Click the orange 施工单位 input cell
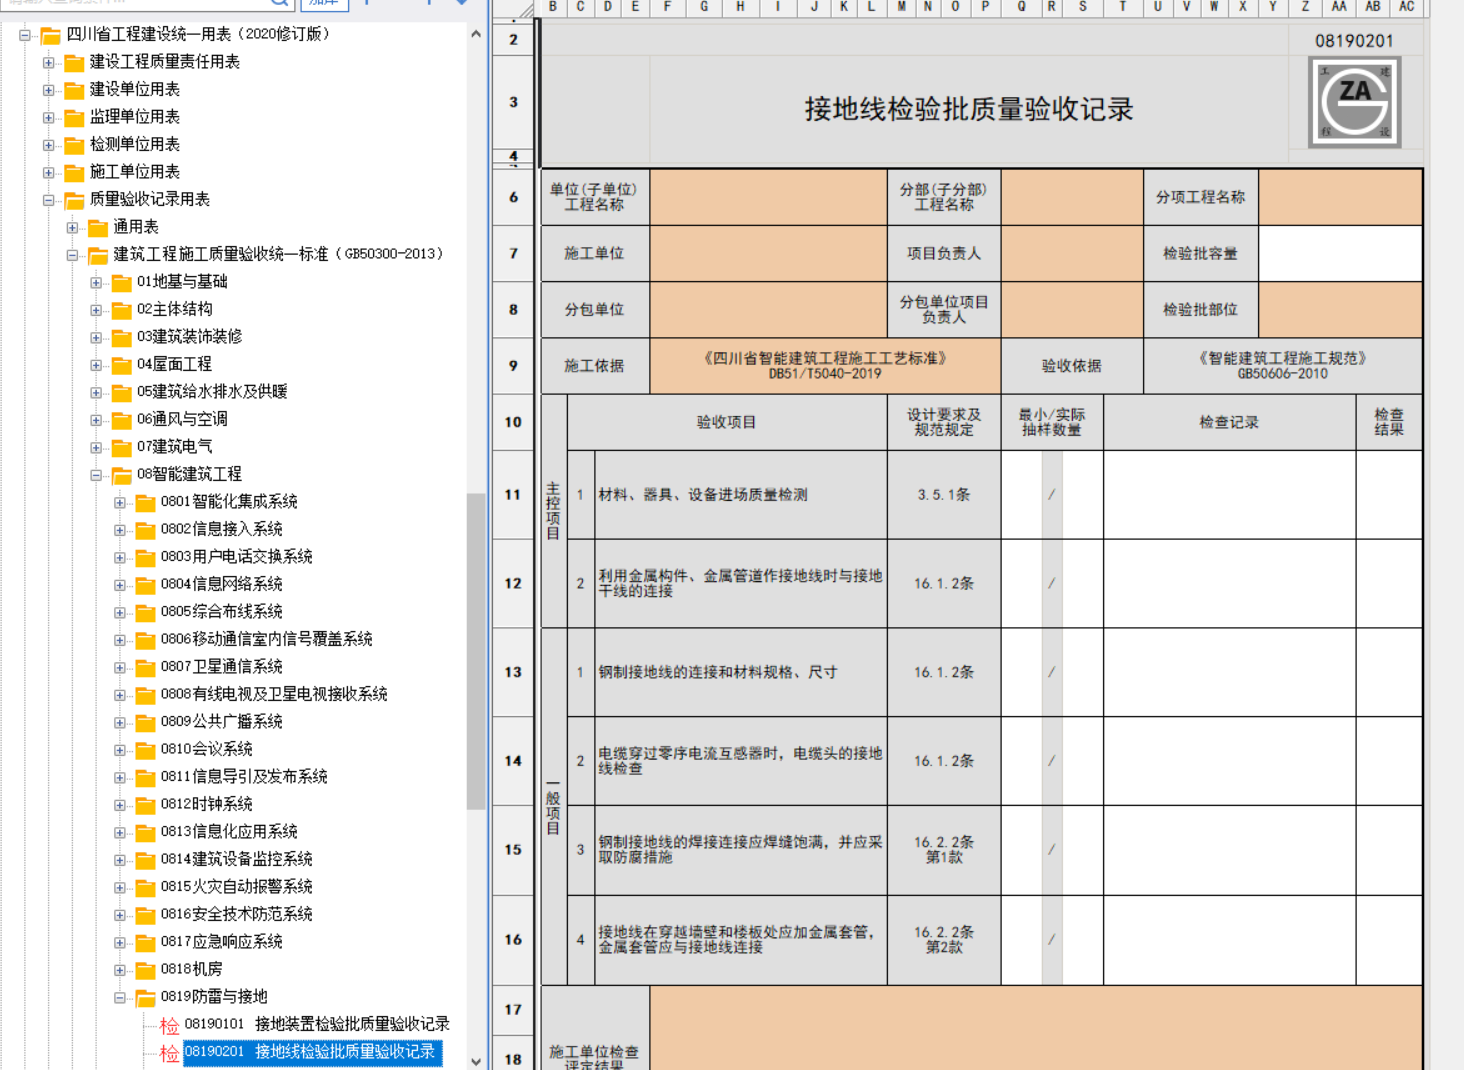The height and width of the screenshot is (1070, 1464). pyautogui.click(x=768, y=254)
